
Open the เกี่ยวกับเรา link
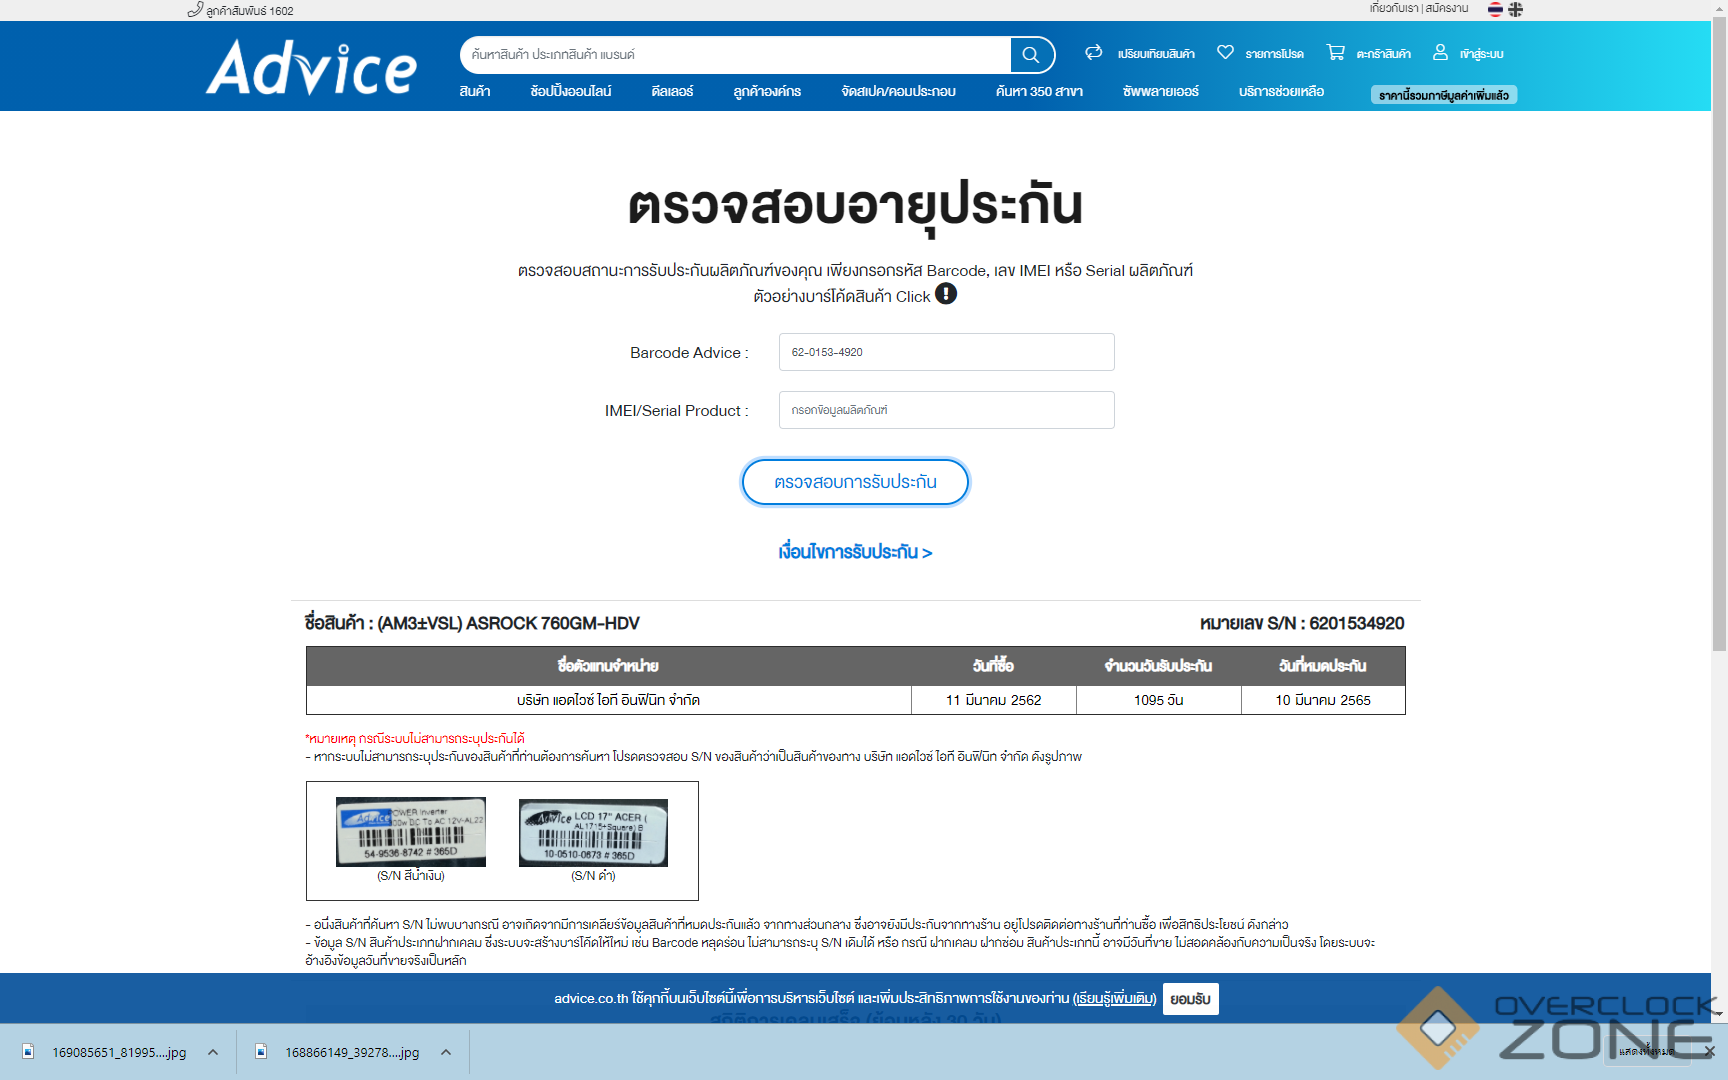(x=1394, y=8)
